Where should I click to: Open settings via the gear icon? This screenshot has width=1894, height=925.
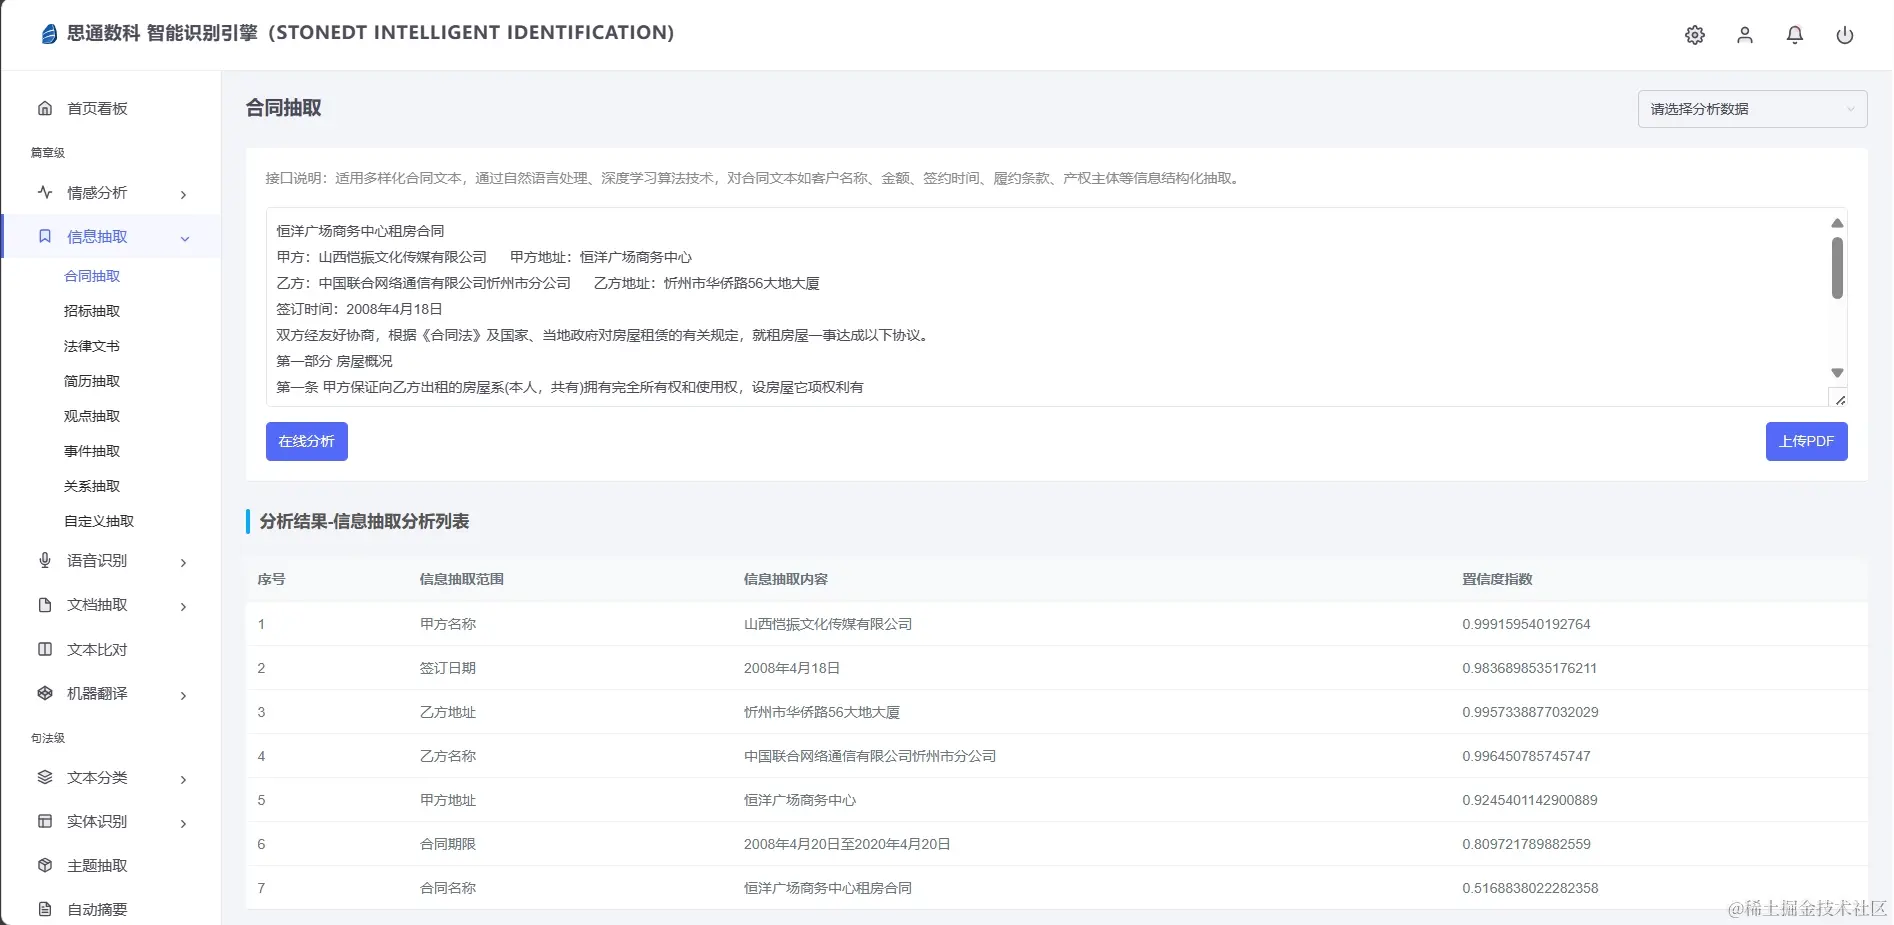click(x=1695, y=35)
